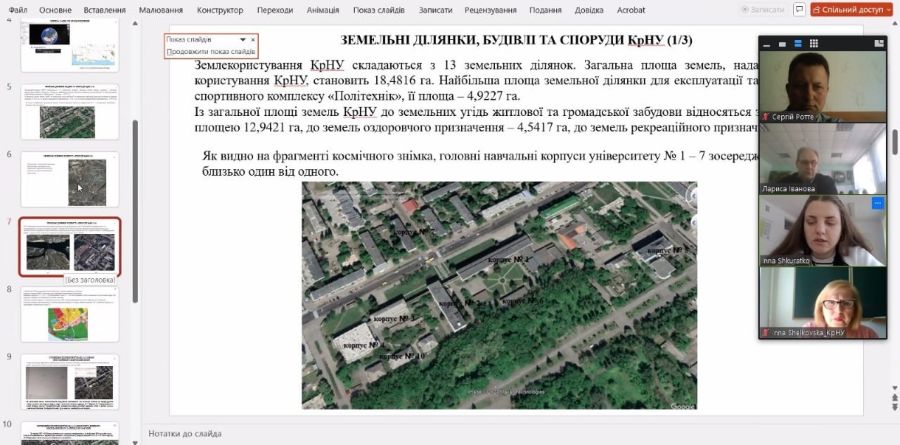Minimize the video call panel

pos(767,44)
